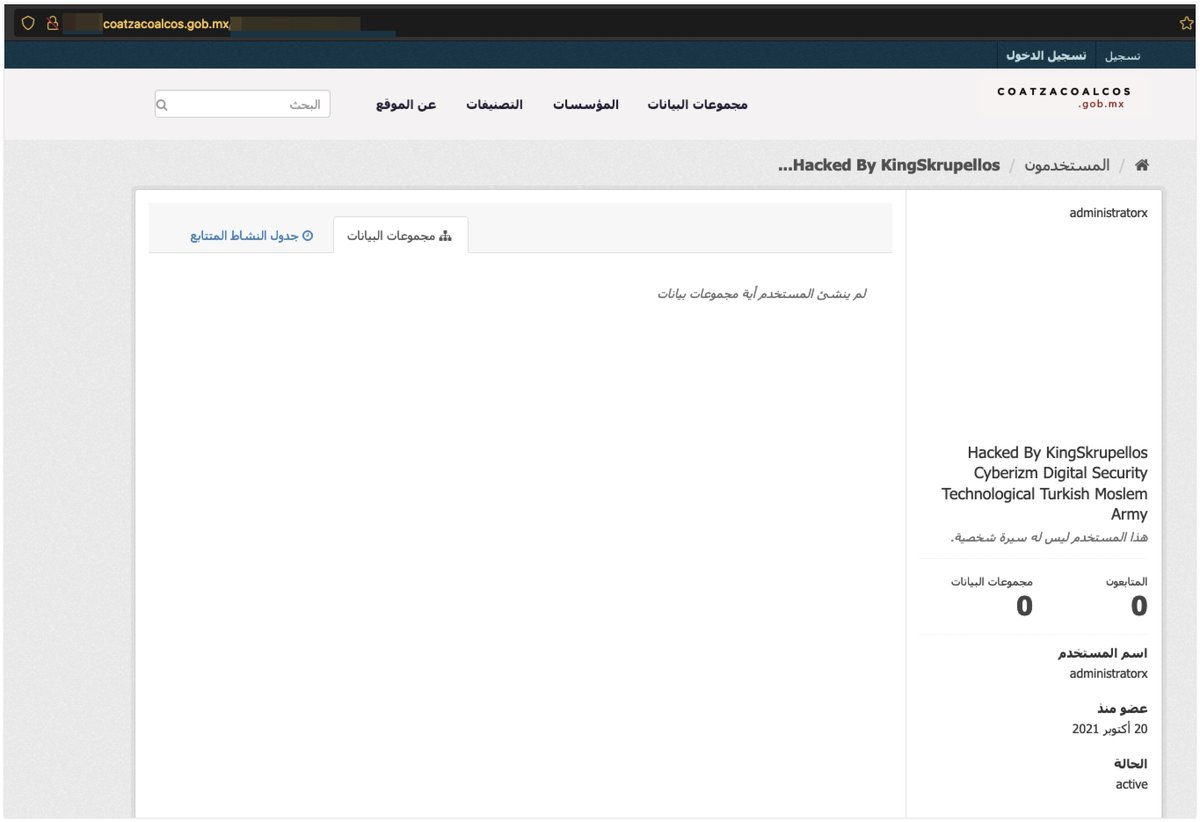Click the insecure padlock icon in address bar

tap(52, 23)
